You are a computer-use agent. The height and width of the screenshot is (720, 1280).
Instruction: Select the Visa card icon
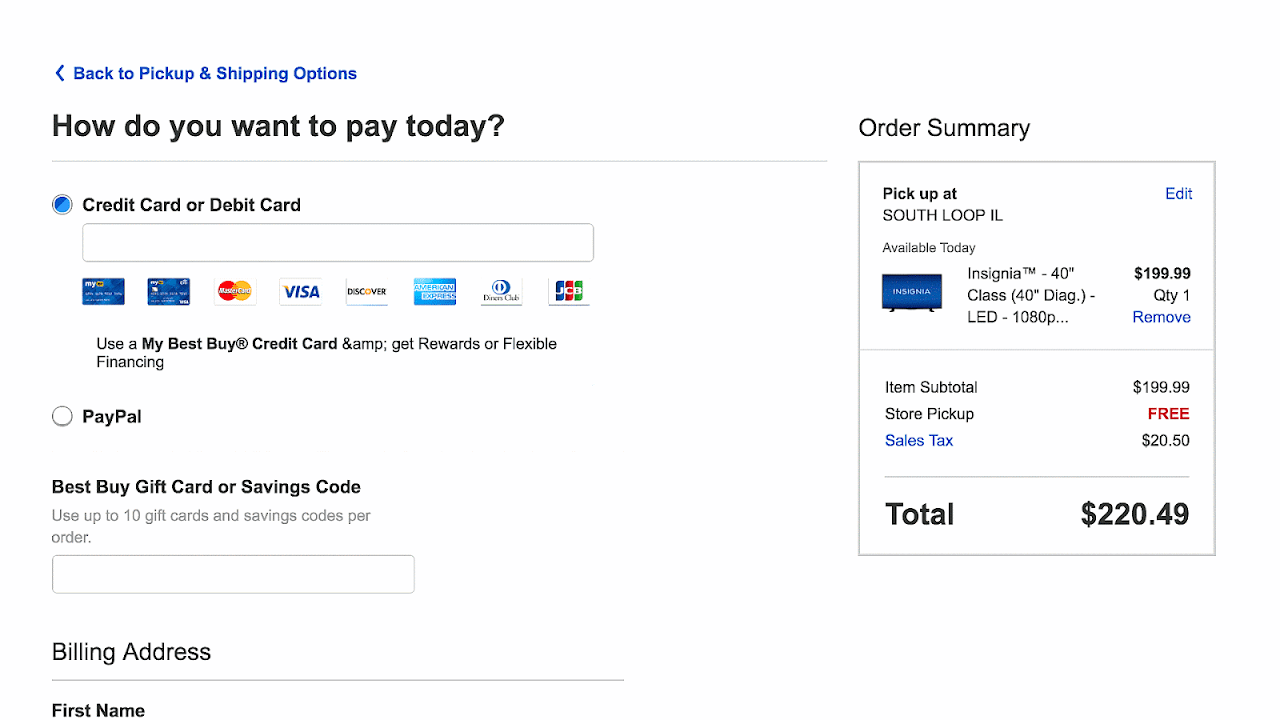click(300, 291)
